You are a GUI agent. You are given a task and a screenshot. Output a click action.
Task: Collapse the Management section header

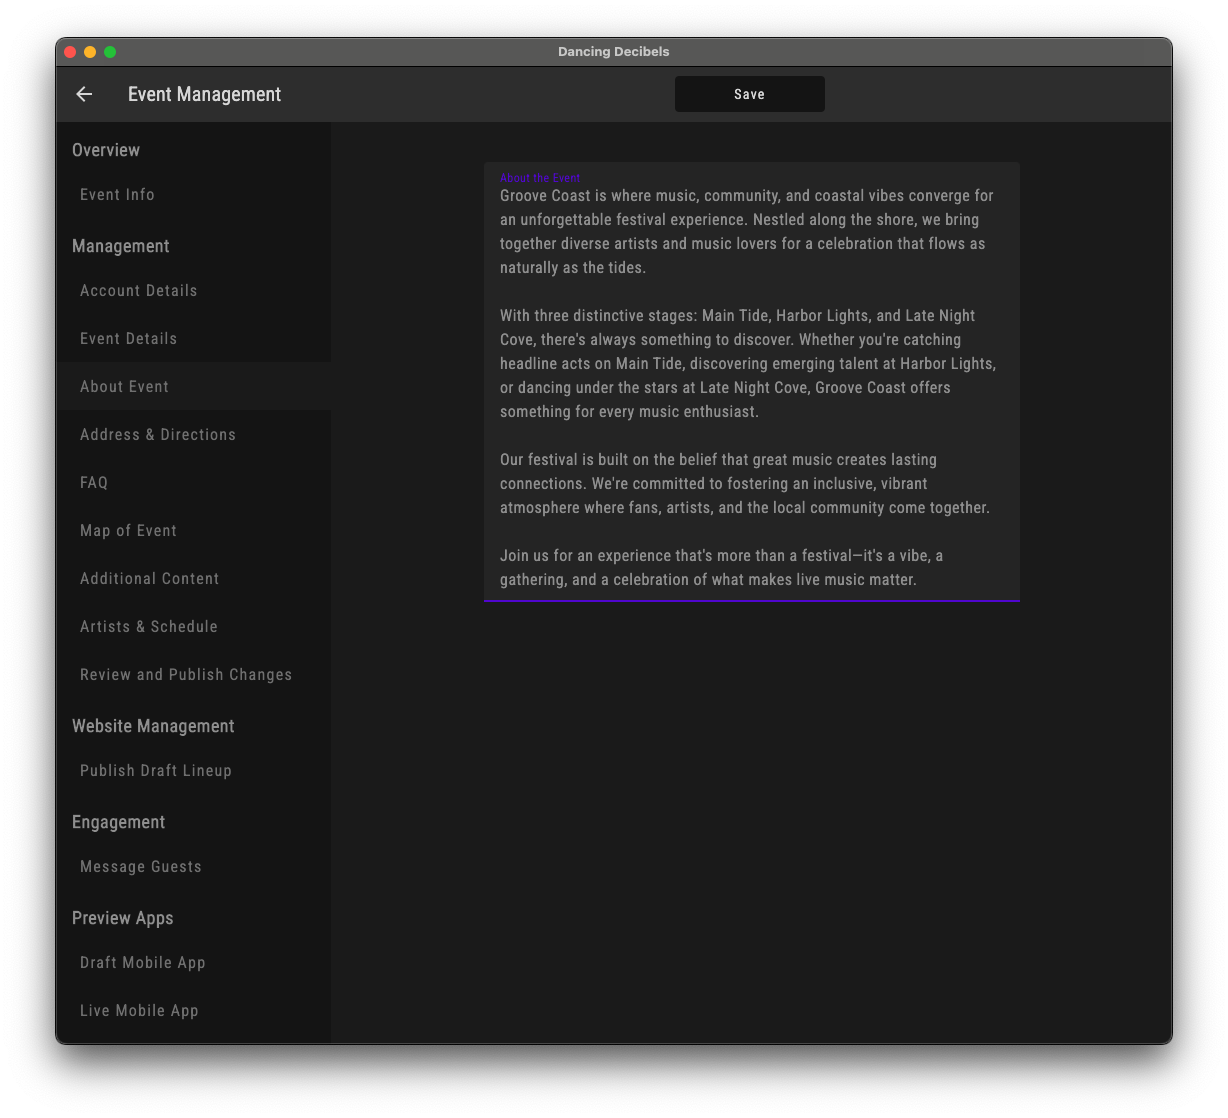pyautogui.click(x=120, y=246)
